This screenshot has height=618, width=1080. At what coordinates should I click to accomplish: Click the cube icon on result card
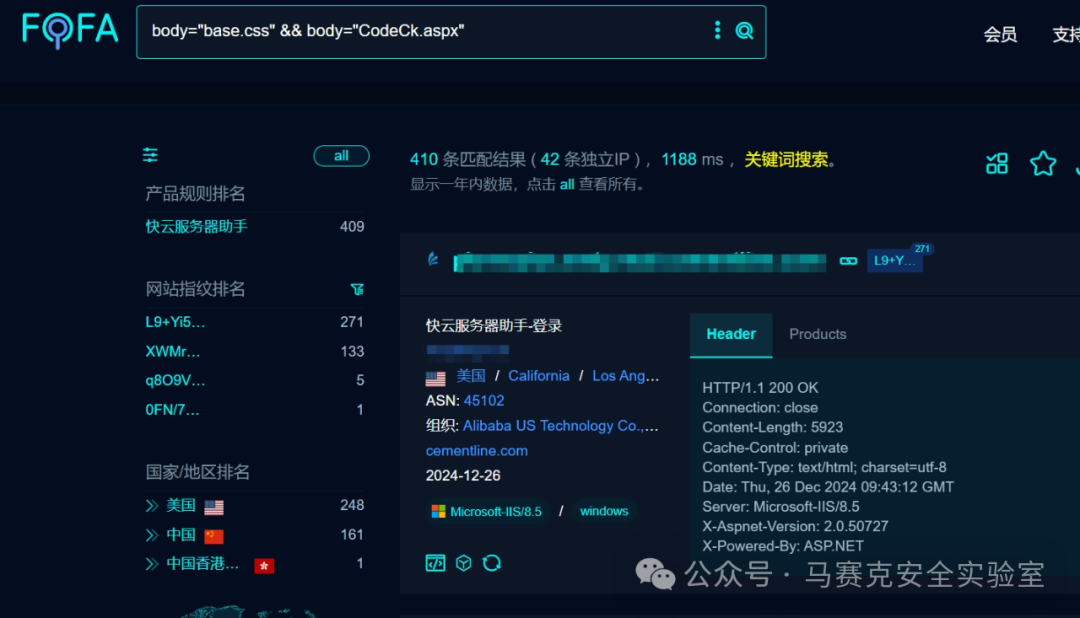464,563
